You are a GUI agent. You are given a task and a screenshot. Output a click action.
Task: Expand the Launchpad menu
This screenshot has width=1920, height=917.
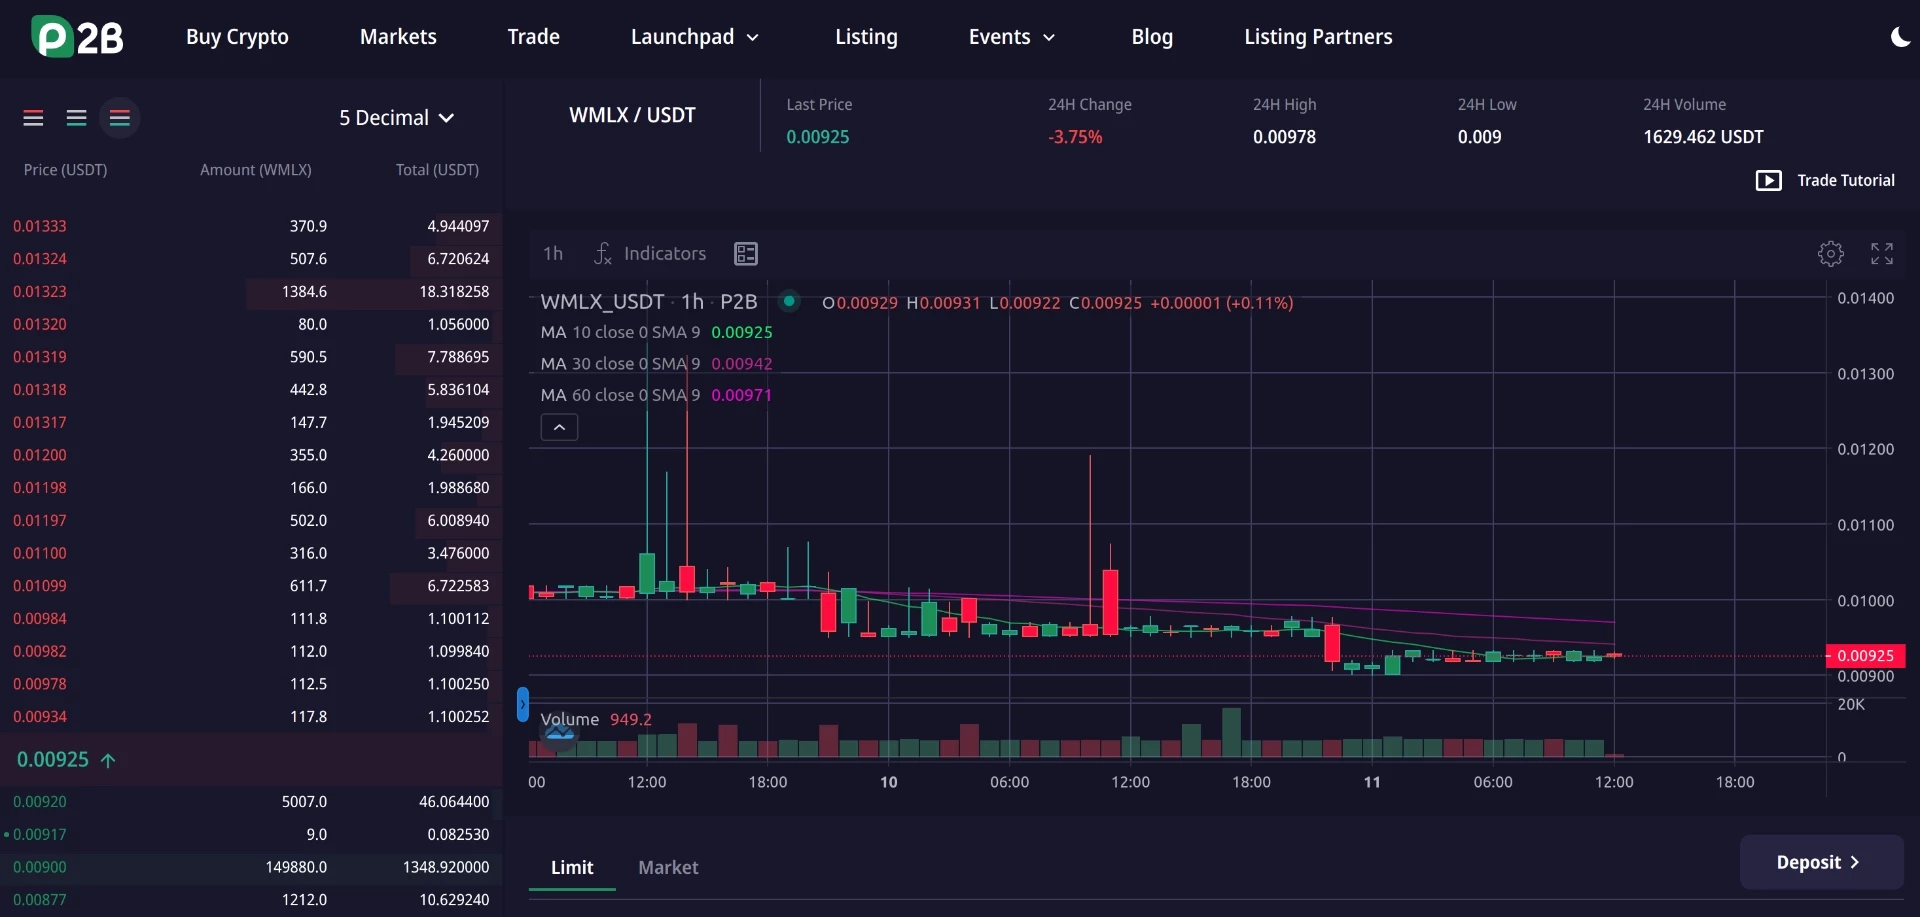[695, 37]
